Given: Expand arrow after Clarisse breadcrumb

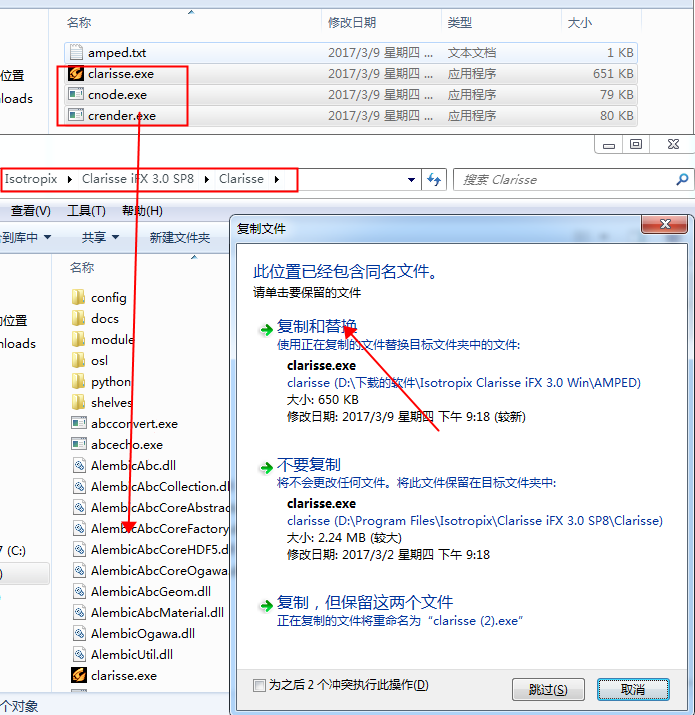Looking at the screenshot, I should click(x=277, y=179).
